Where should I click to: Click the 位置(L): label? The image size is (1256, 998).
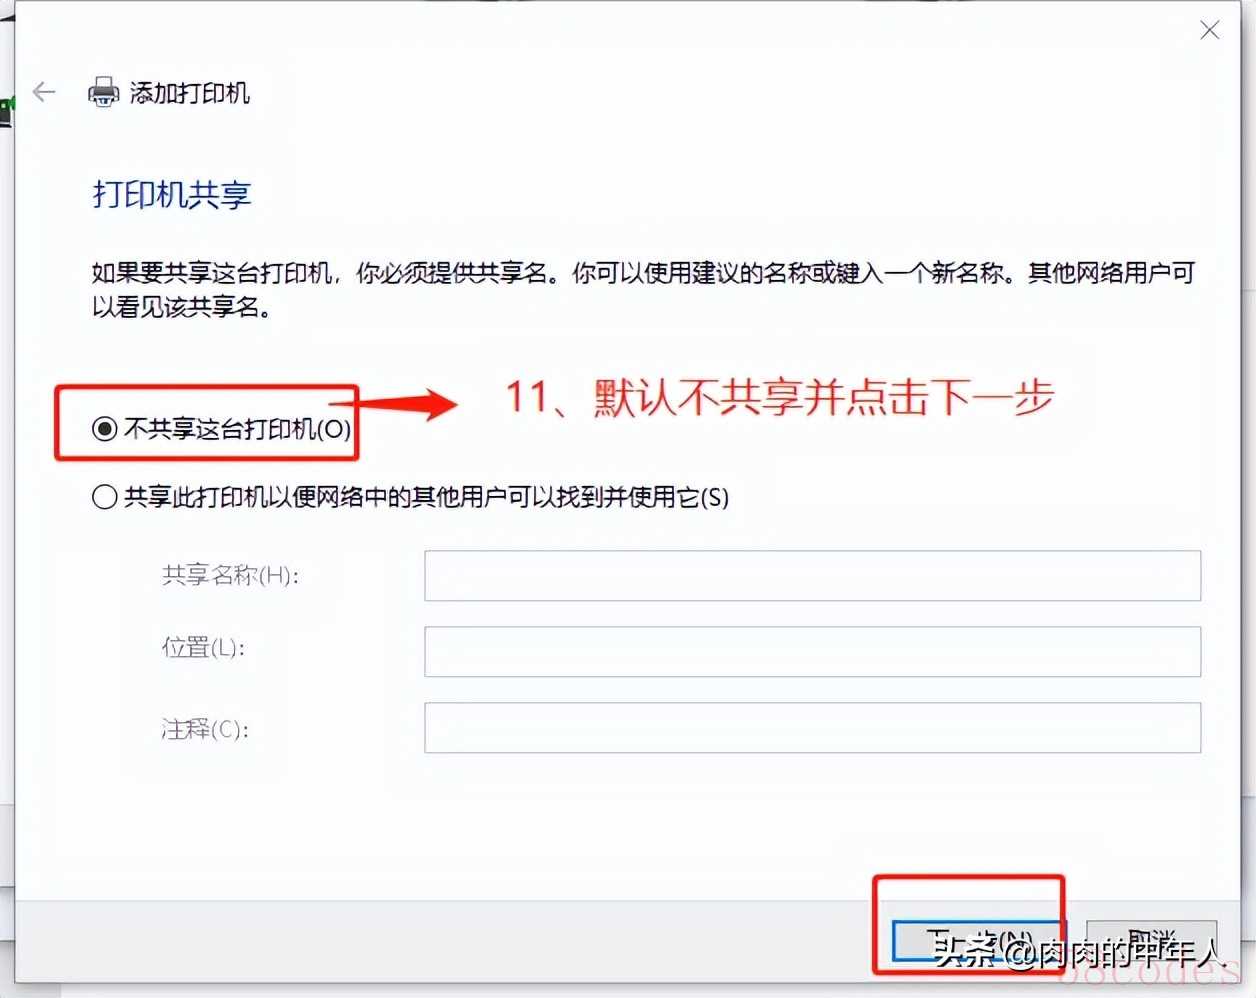point(203,648)
